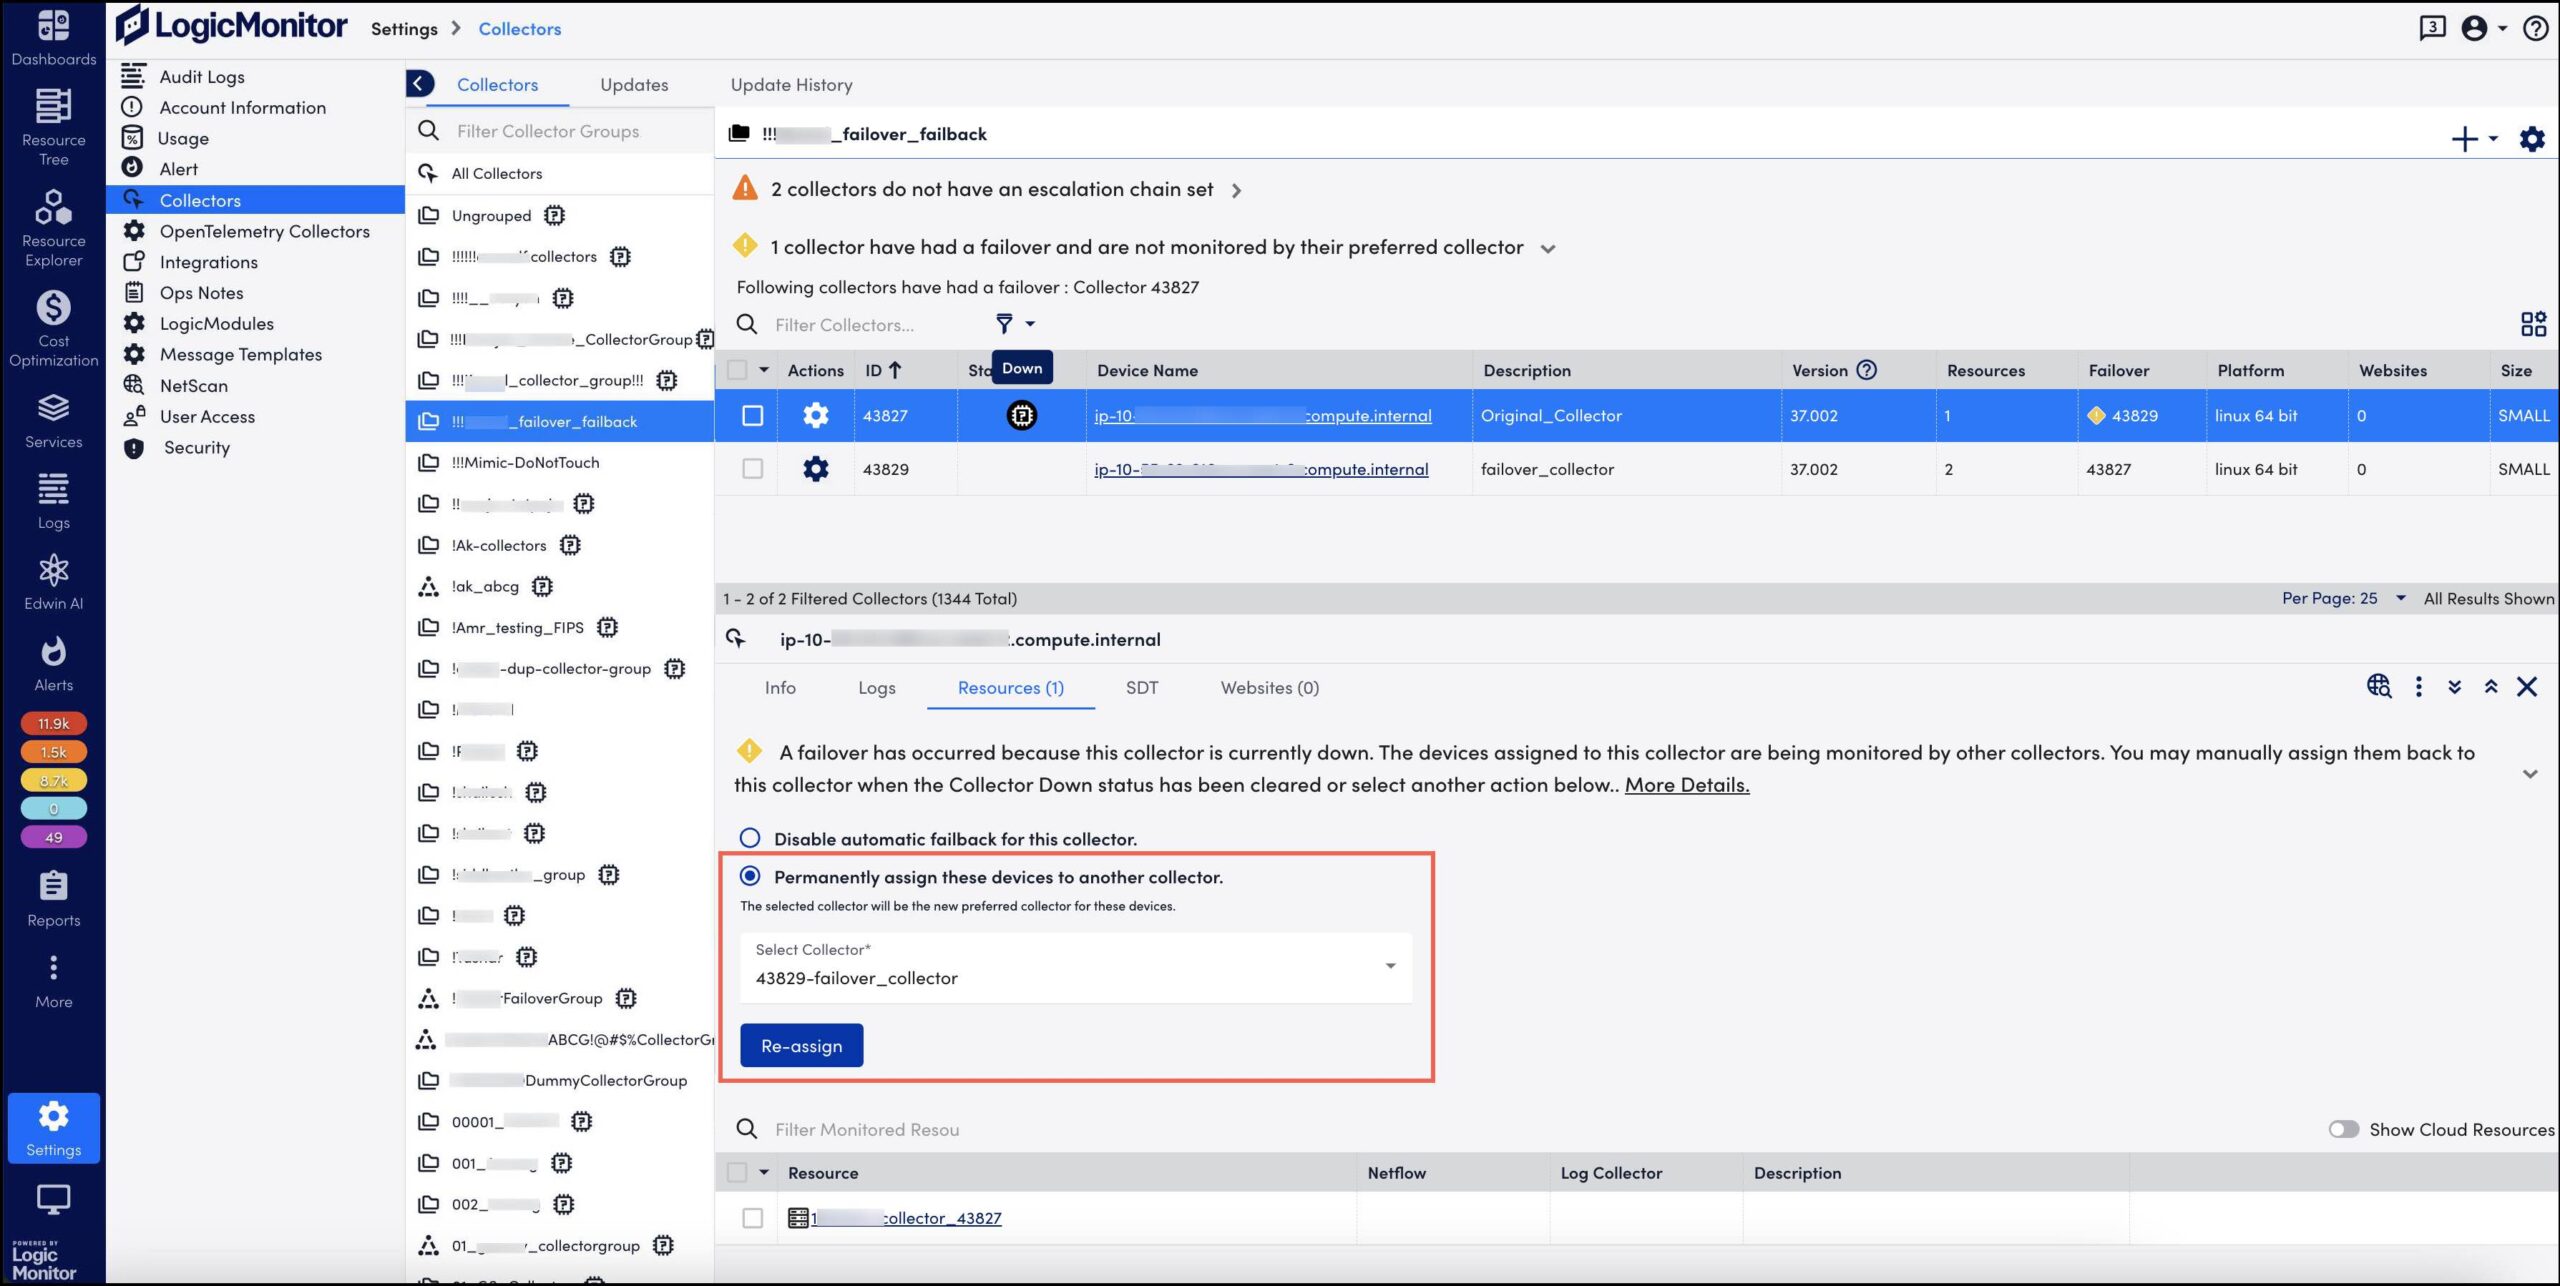Switch to the Update History tab
The height and width of the screenshot is (1286, 2560).
pos(791,85)
